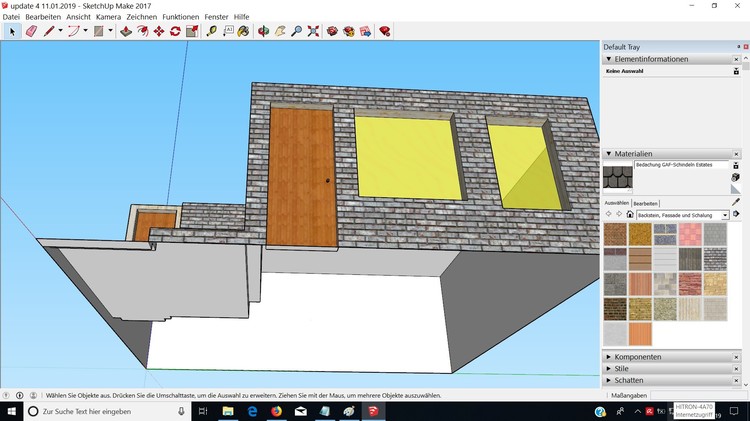Close the Schatten panel with its x

[736, 381]
